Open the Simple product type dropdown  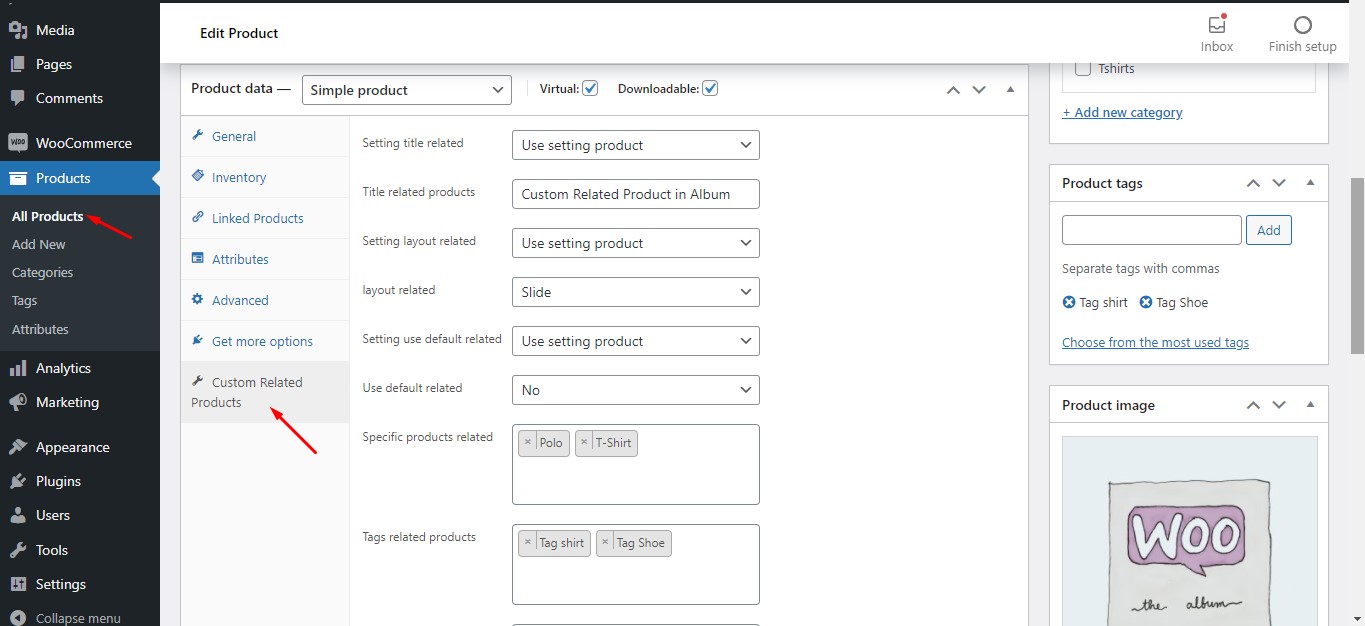click(406, 90)
